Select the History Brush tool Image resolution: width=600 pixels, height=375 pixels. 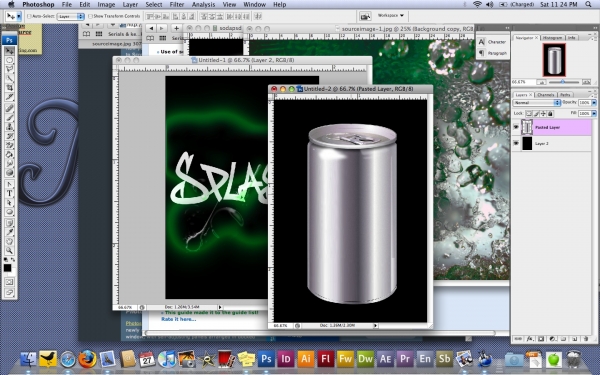click(10, 136)
